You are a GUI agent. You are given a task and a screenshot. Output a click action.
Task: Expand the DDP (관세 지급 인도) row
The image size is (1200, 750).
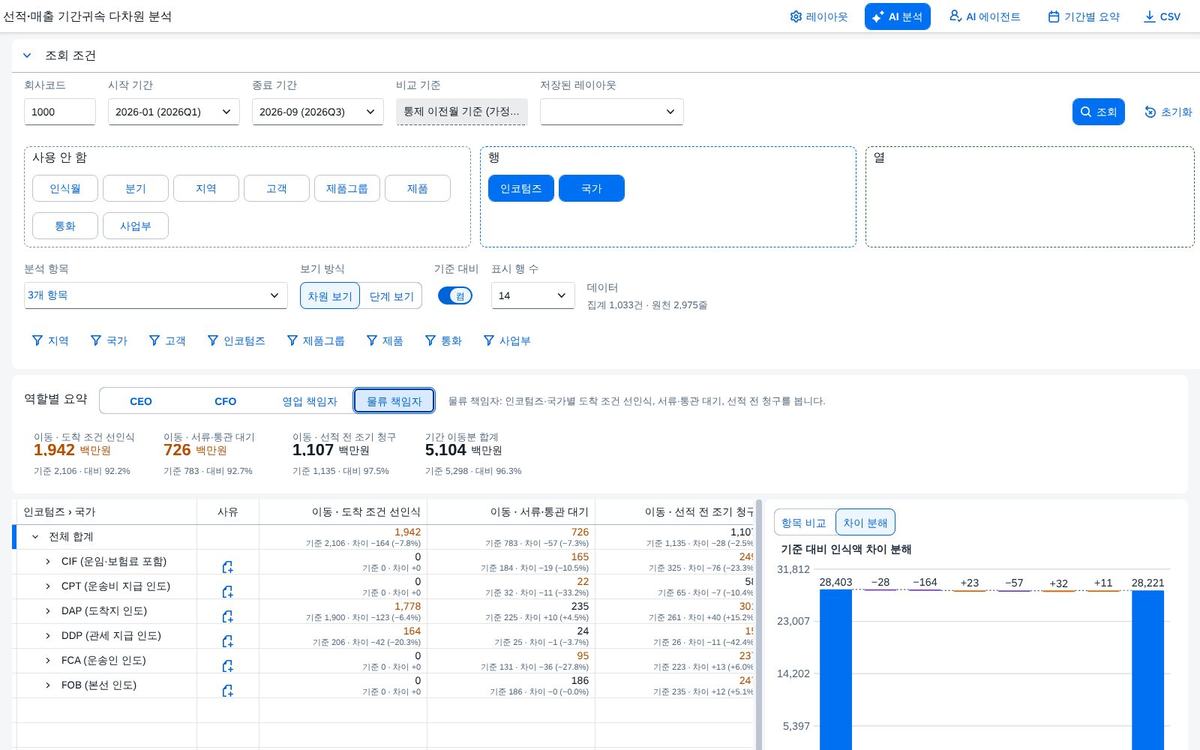pyautogui.click(x=47, y=636)
